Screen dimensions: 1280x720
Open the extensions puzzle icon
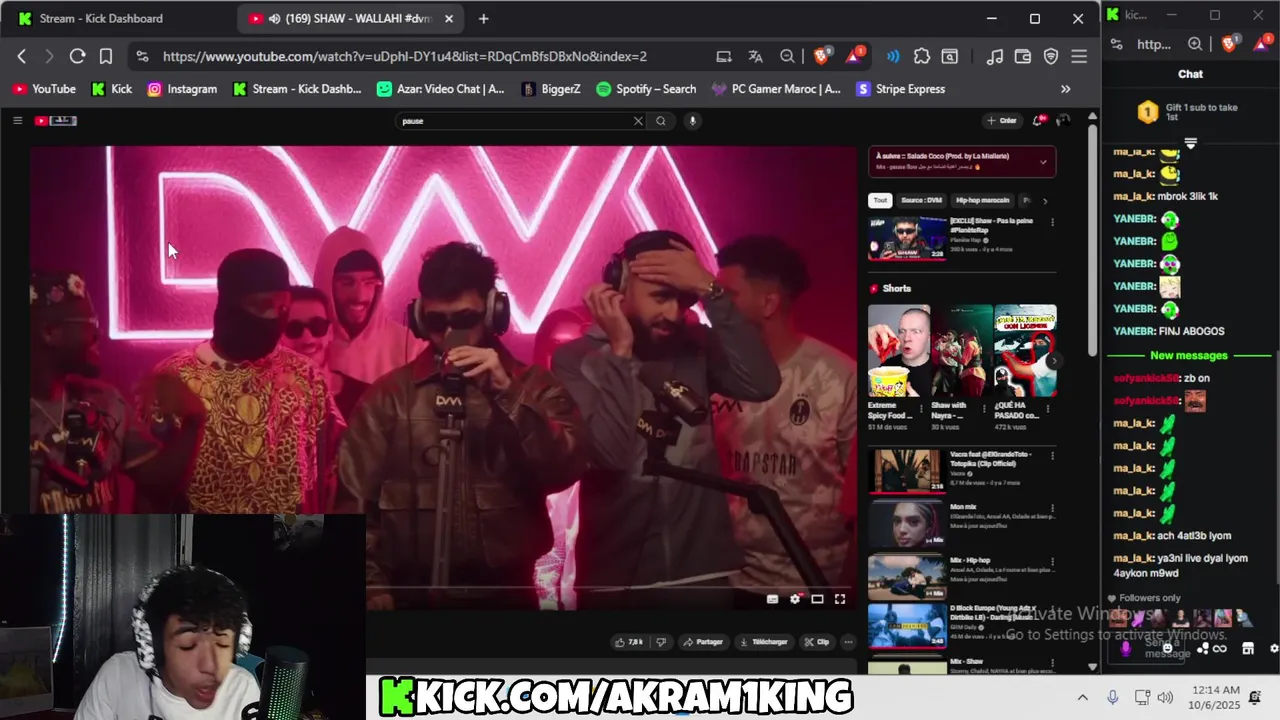pyautogui.click(x=922, y=56)
